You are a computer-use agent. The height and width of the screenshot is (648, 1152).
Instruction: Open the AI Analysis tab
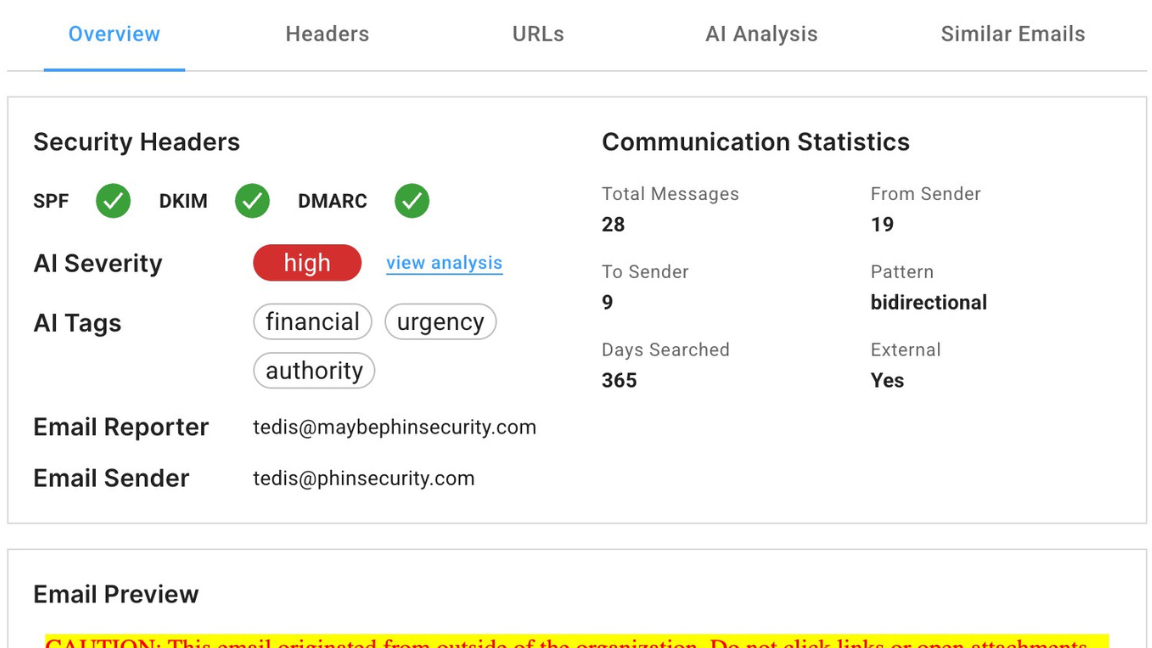[x=761, y=34]
